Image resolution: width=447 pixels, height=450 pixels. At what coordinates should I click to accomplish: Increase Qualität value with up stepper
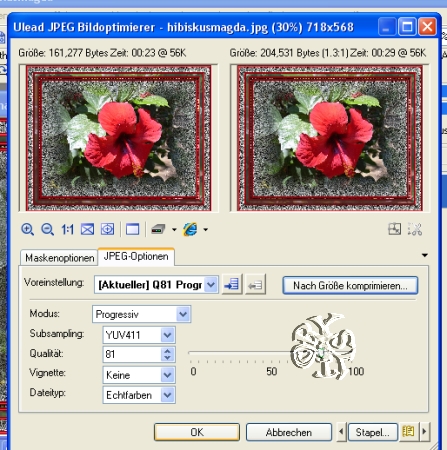168,351
